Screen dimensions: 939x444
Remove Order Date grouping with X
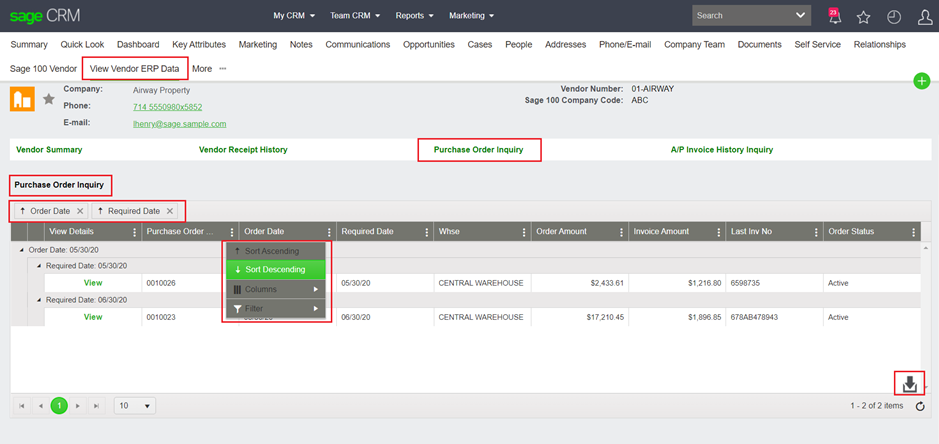pyautogui.click(x=80, y=211)
